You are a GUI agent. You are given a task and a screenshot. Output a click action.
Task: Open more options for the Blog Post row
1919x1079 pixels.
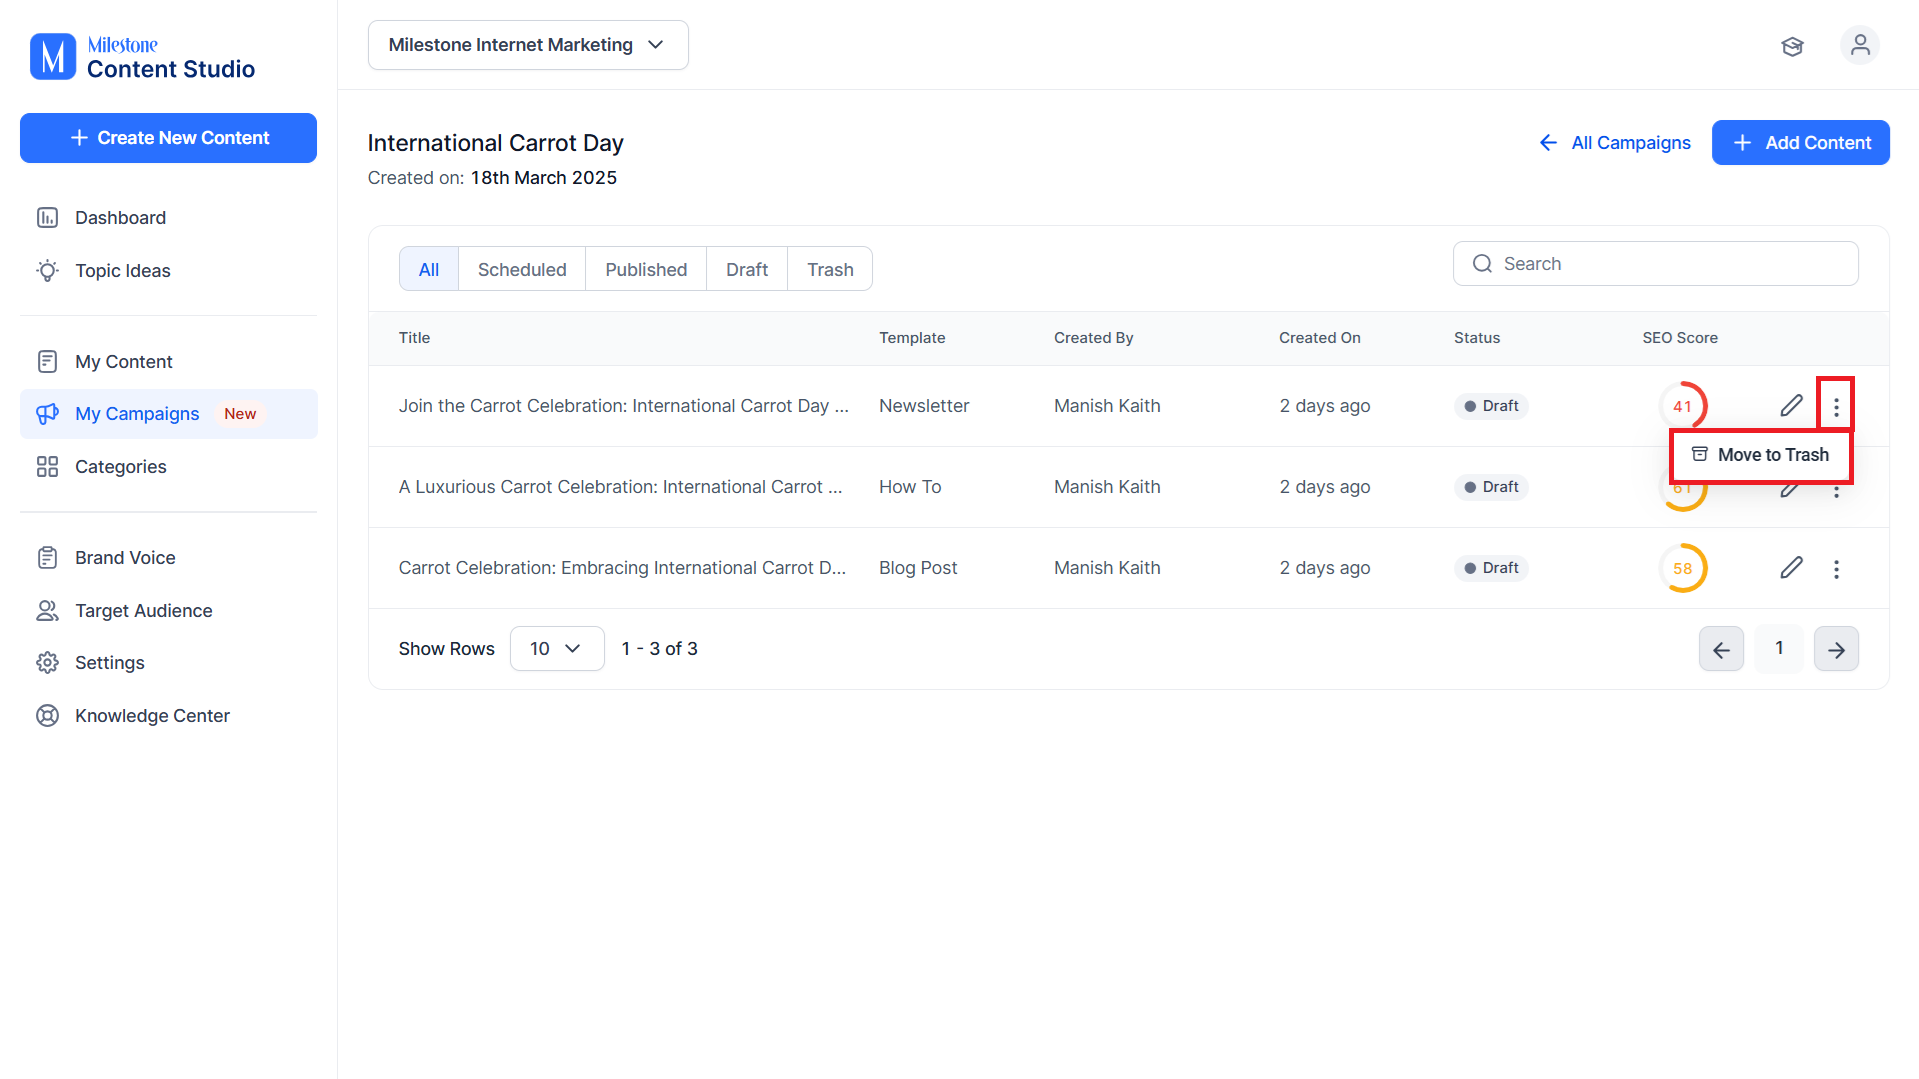[x=1836, y=569]
